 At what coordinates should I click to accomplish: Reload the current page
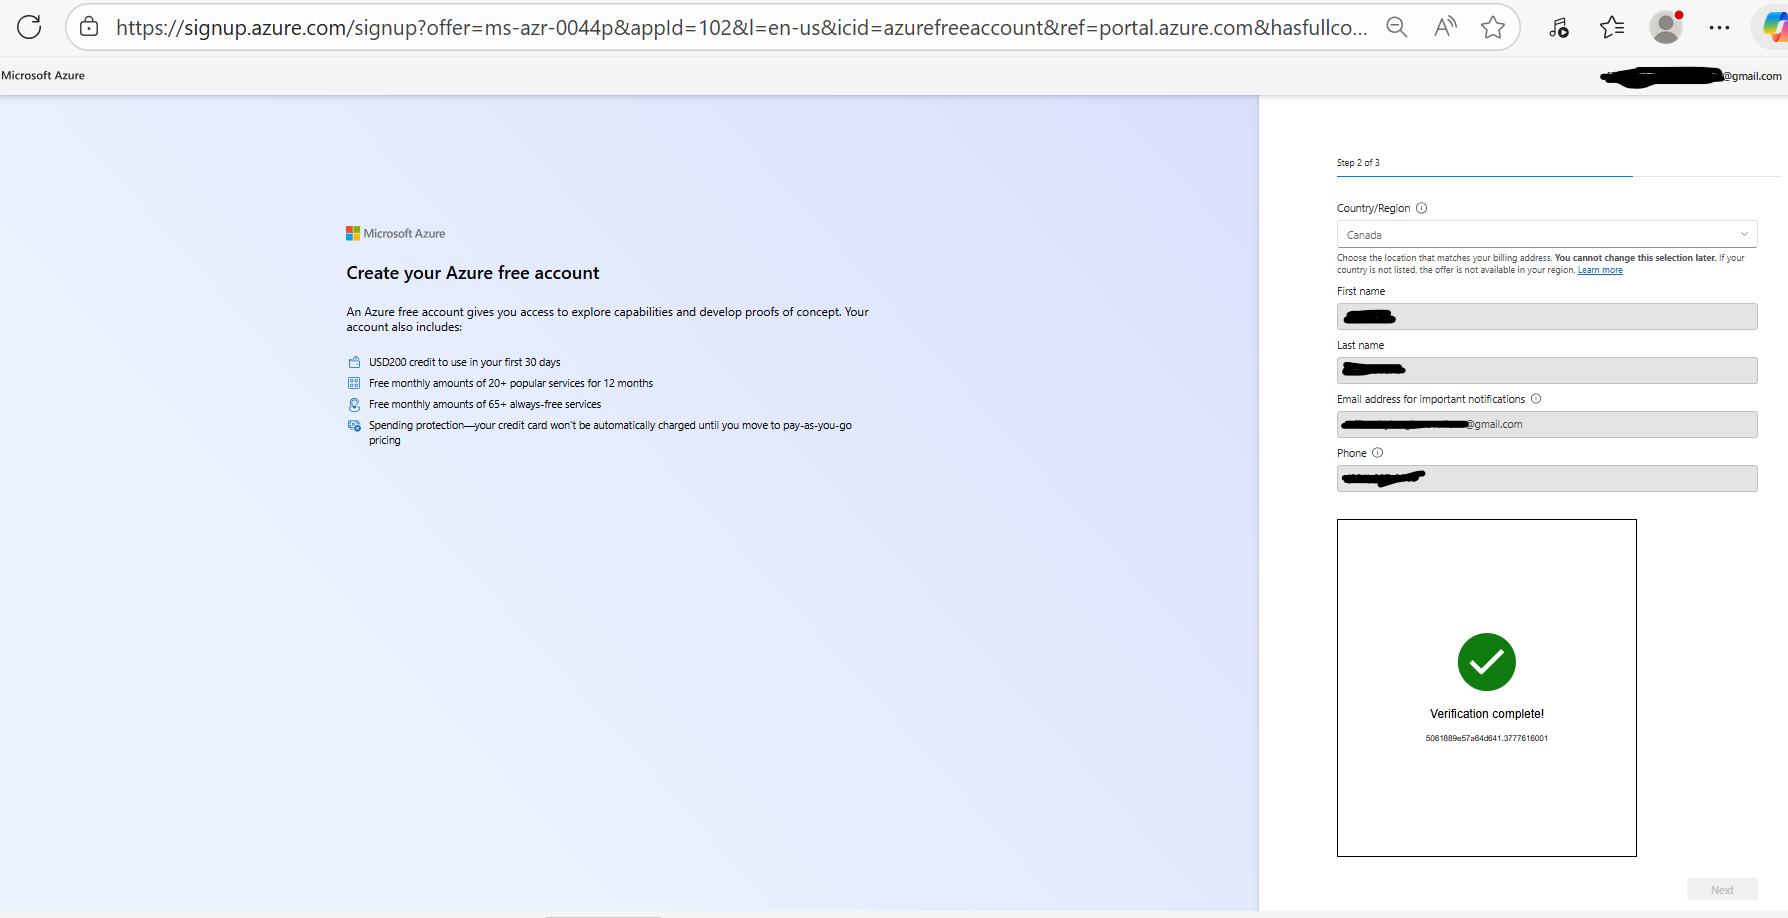[x=28, y=26]
